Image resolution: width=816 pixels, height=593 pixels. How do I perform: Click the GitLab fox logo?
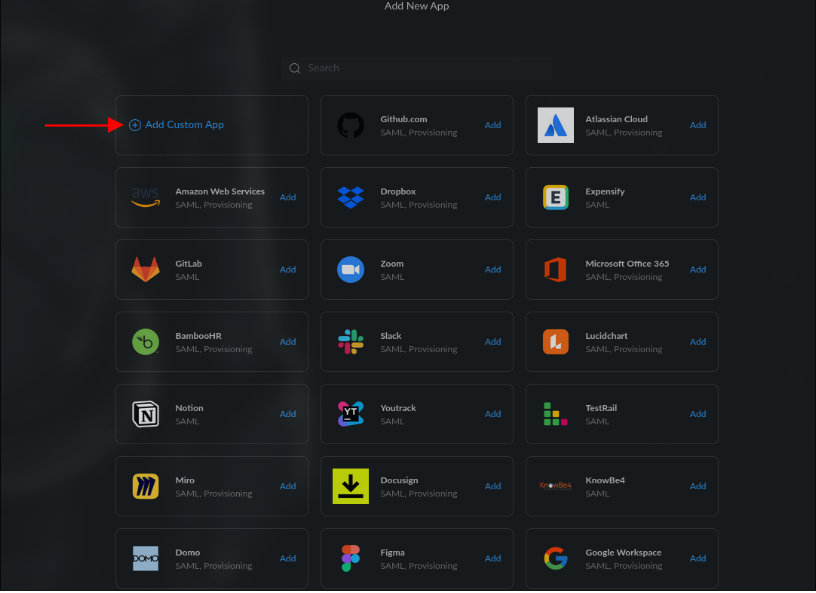click(145, 269)
